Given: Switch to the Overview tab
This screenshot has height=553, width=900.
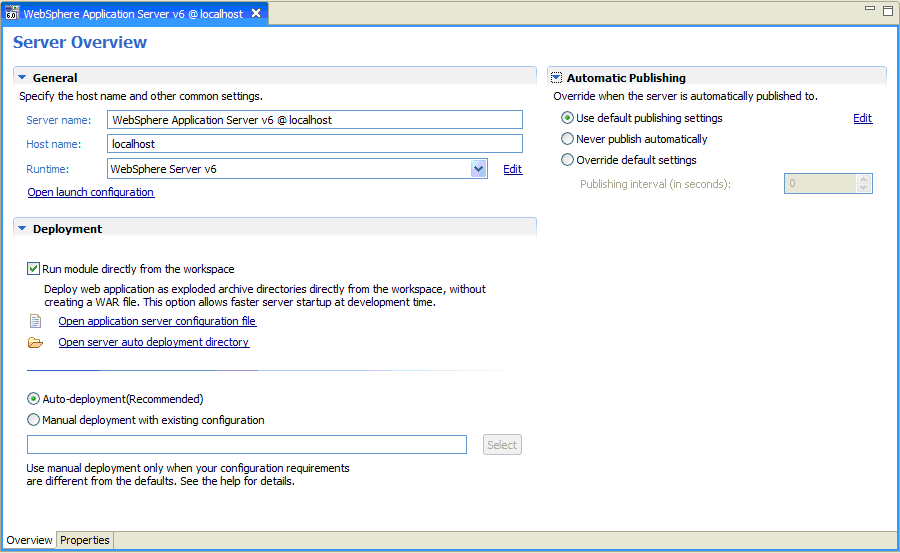Looking at the screenshot, I should click(x=29, y=540).
